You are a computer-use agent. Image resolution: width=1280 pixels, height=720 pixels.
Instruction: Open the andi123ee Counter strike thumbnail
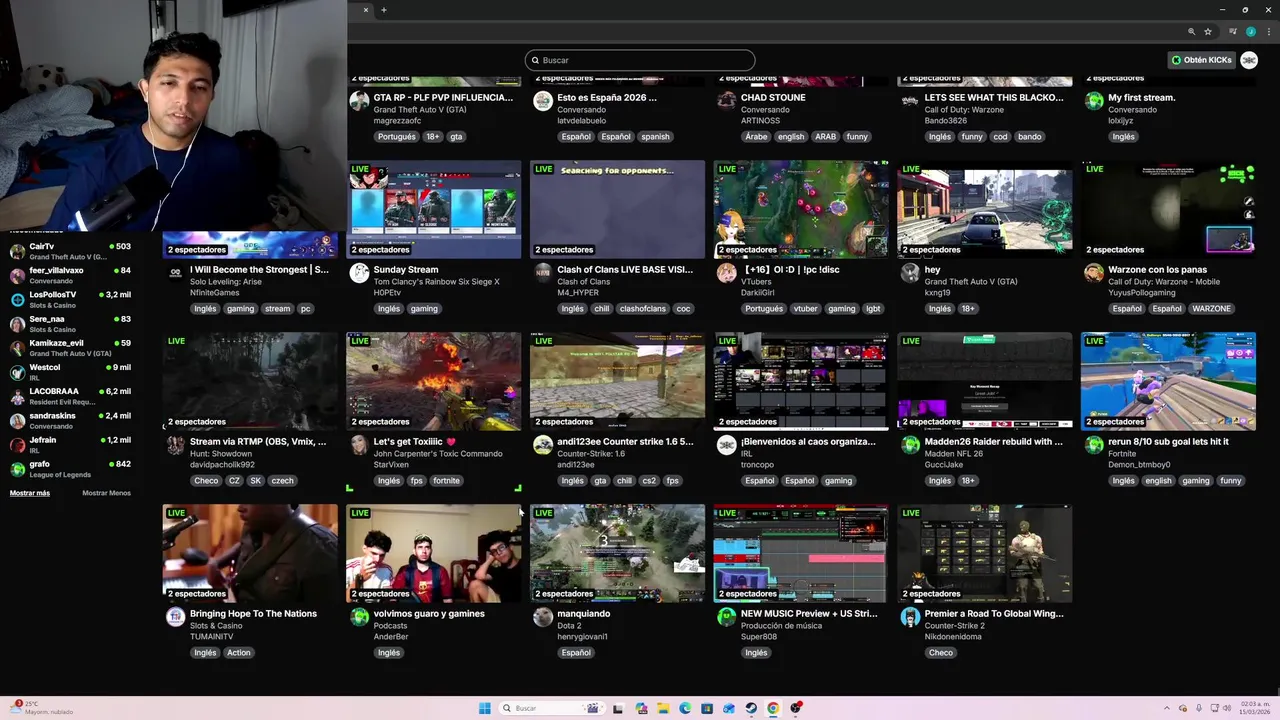point(617,381)
